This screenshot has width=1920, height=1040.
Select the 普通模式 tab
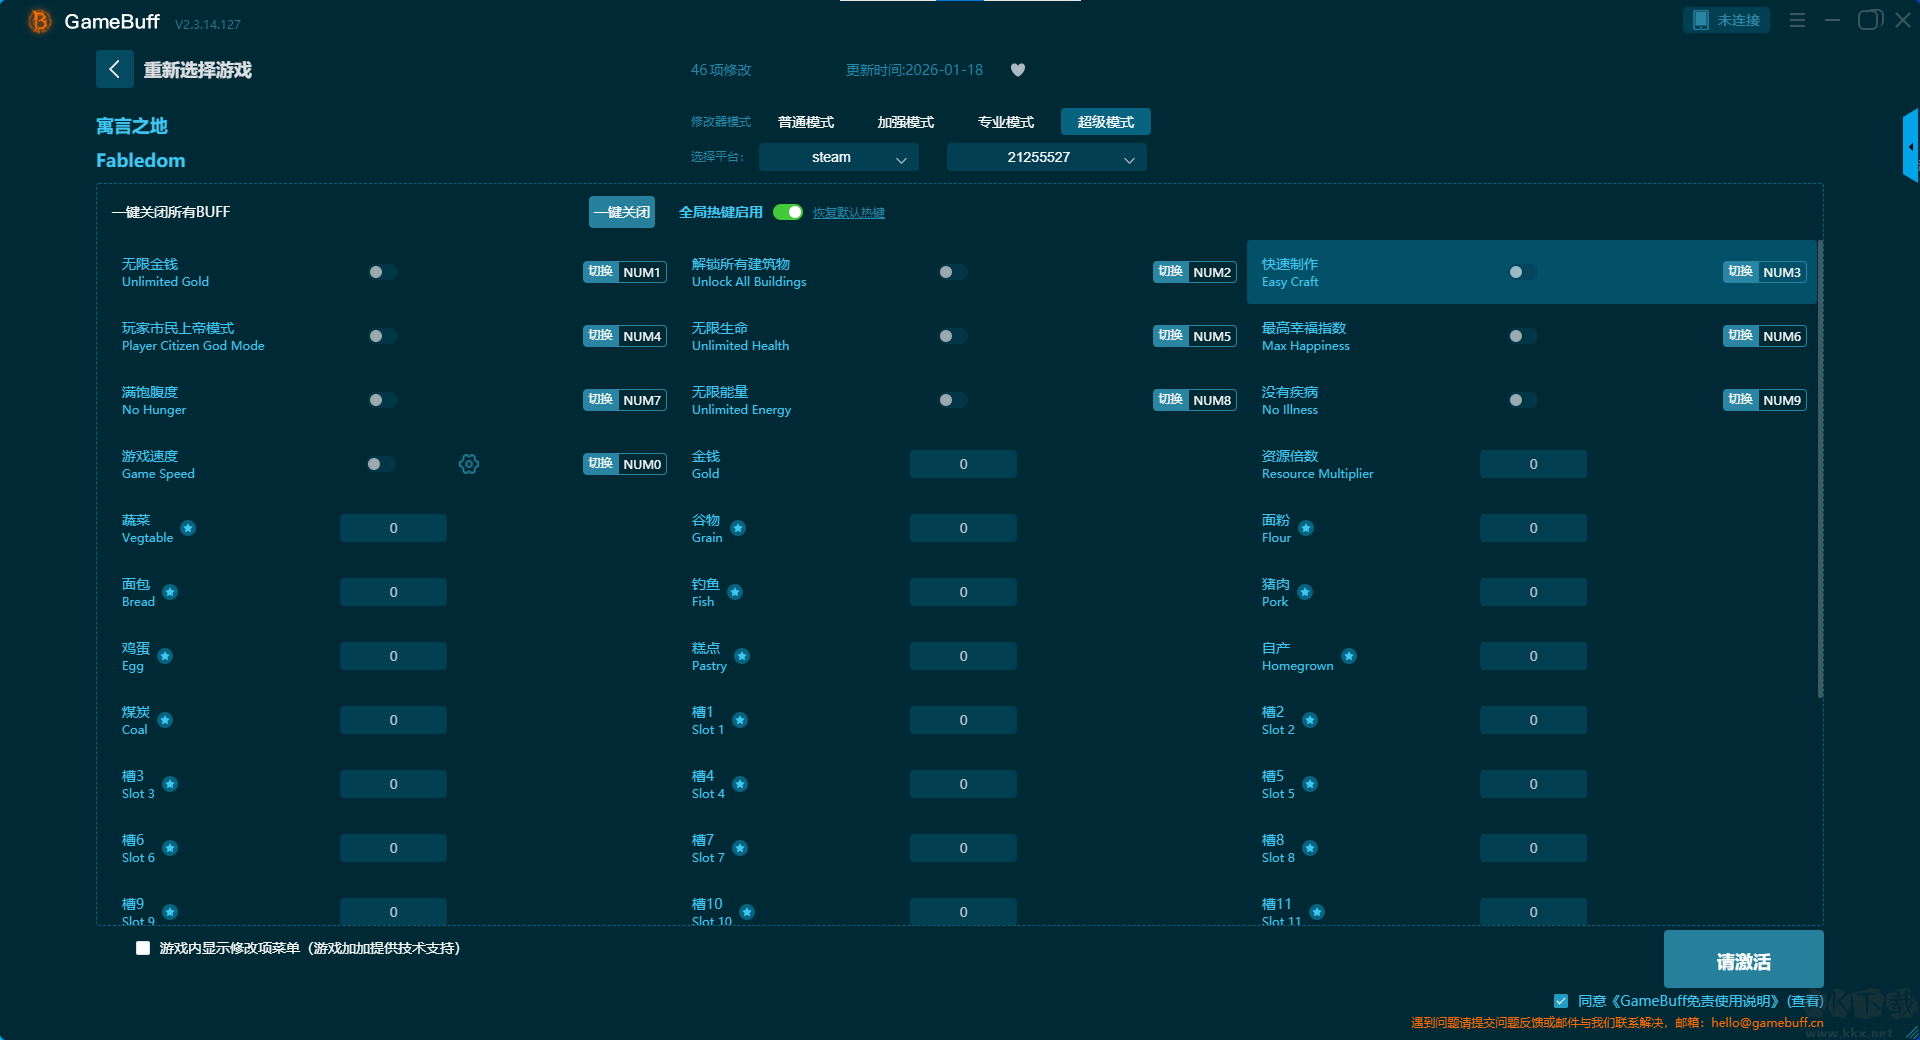pos(805,122)
